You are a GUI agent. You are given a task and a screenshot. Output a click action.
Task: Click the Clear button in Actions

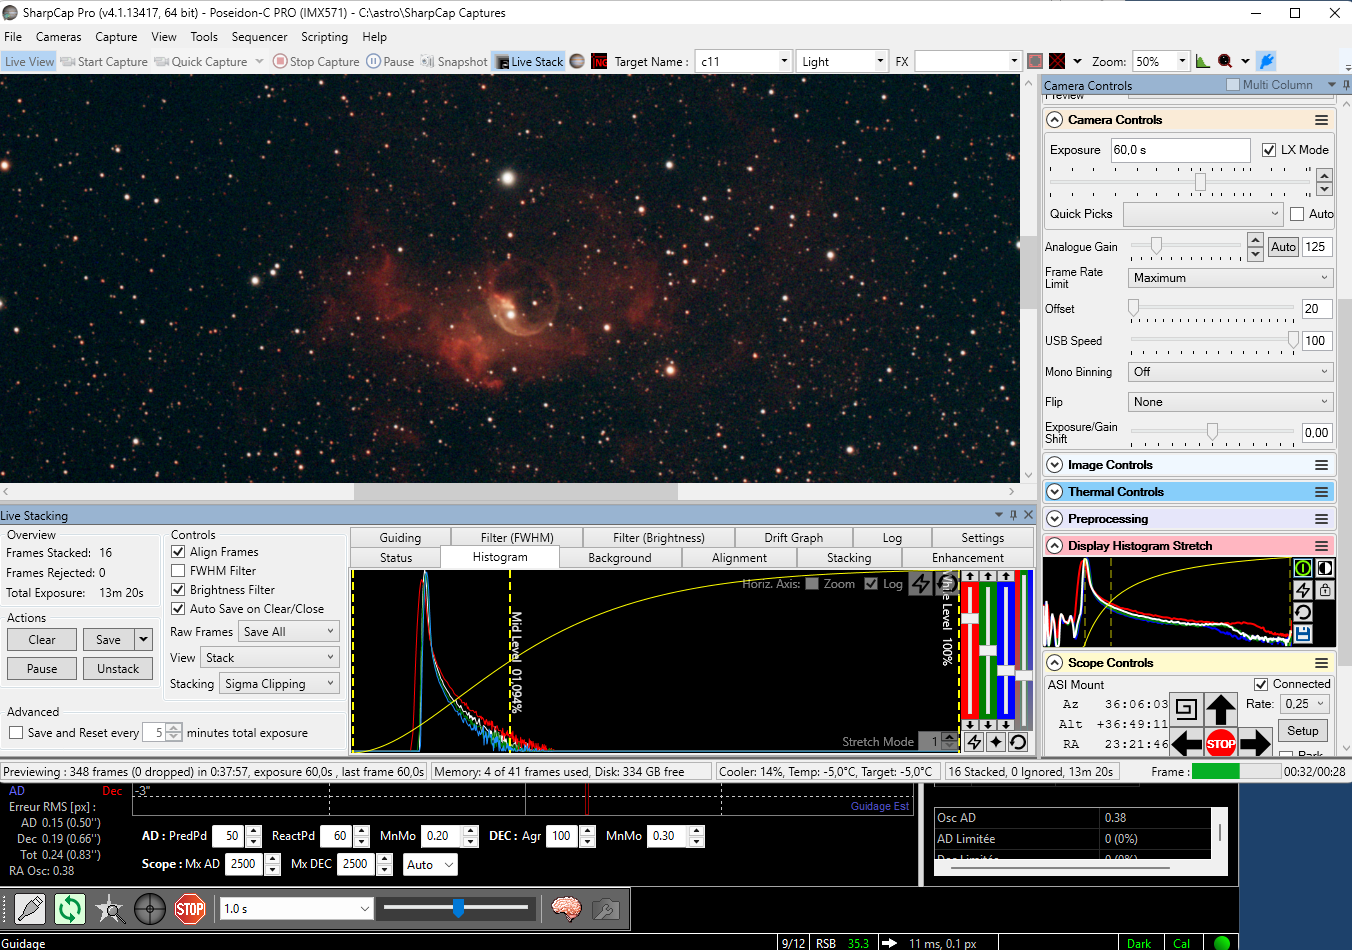point(42,640)
